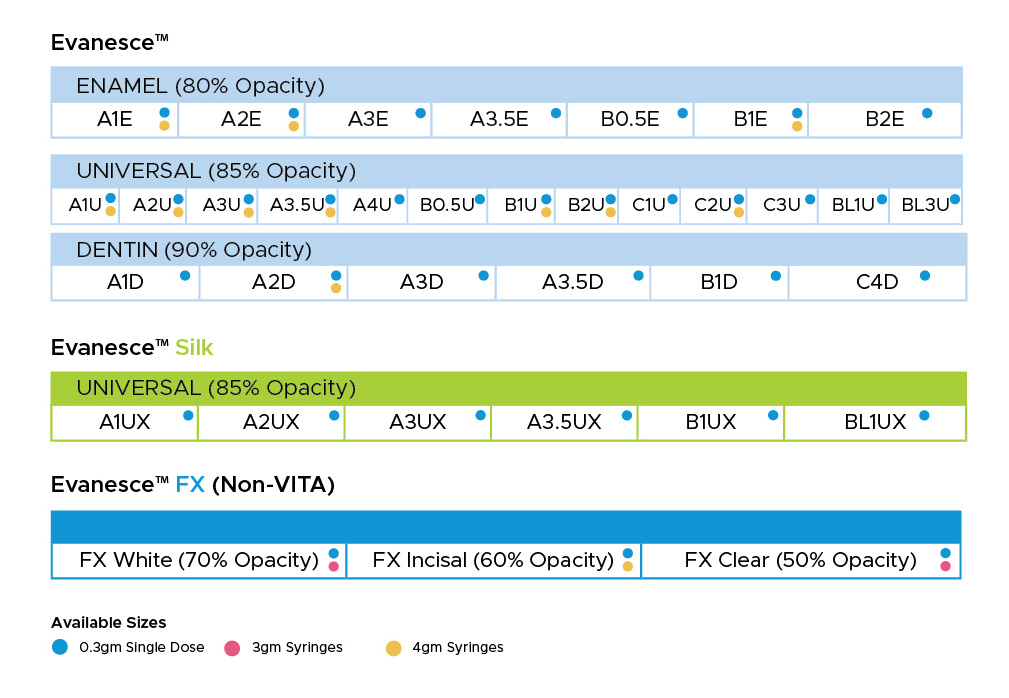Viewport: 1009px width, 698px height.
Task: Select the B0.5E shade label
Action: [630, 119]
